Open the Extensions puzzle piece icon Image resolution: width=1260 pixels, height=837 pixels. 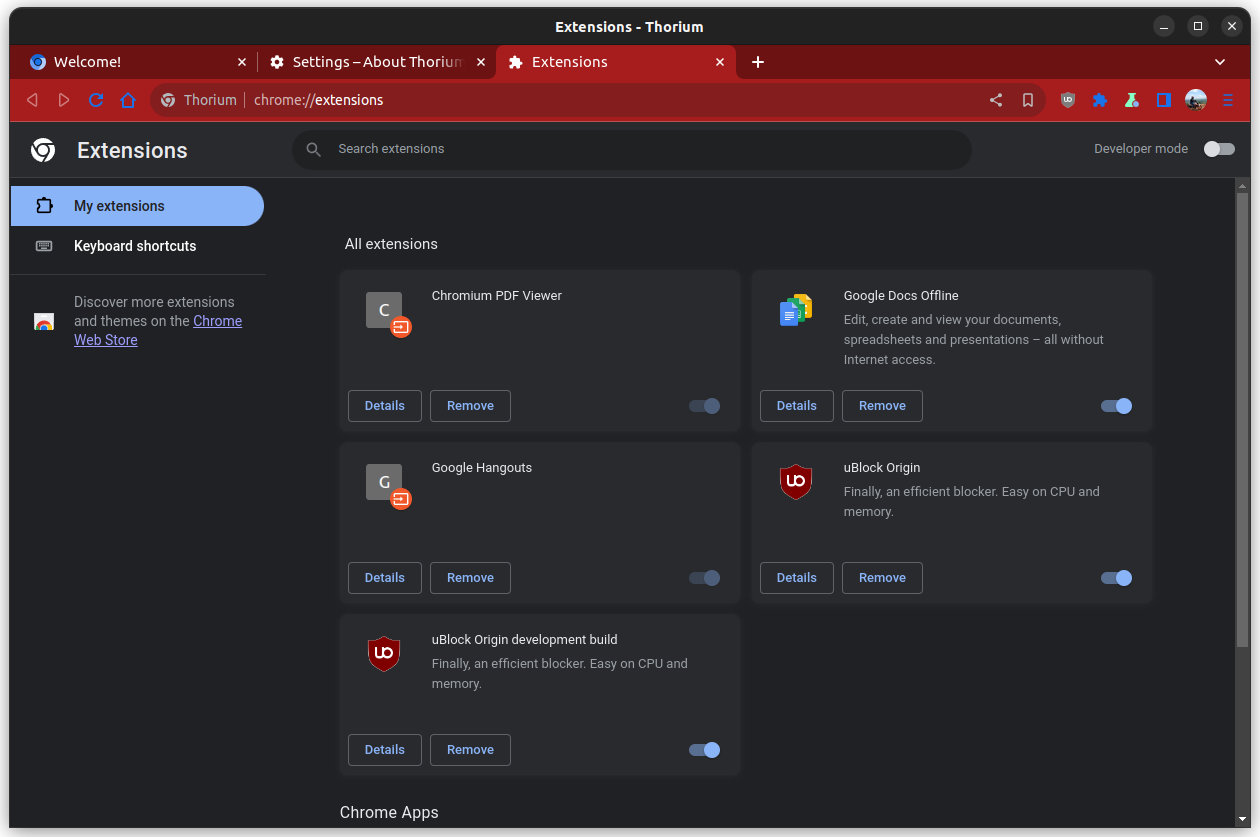pos(1100,100)
